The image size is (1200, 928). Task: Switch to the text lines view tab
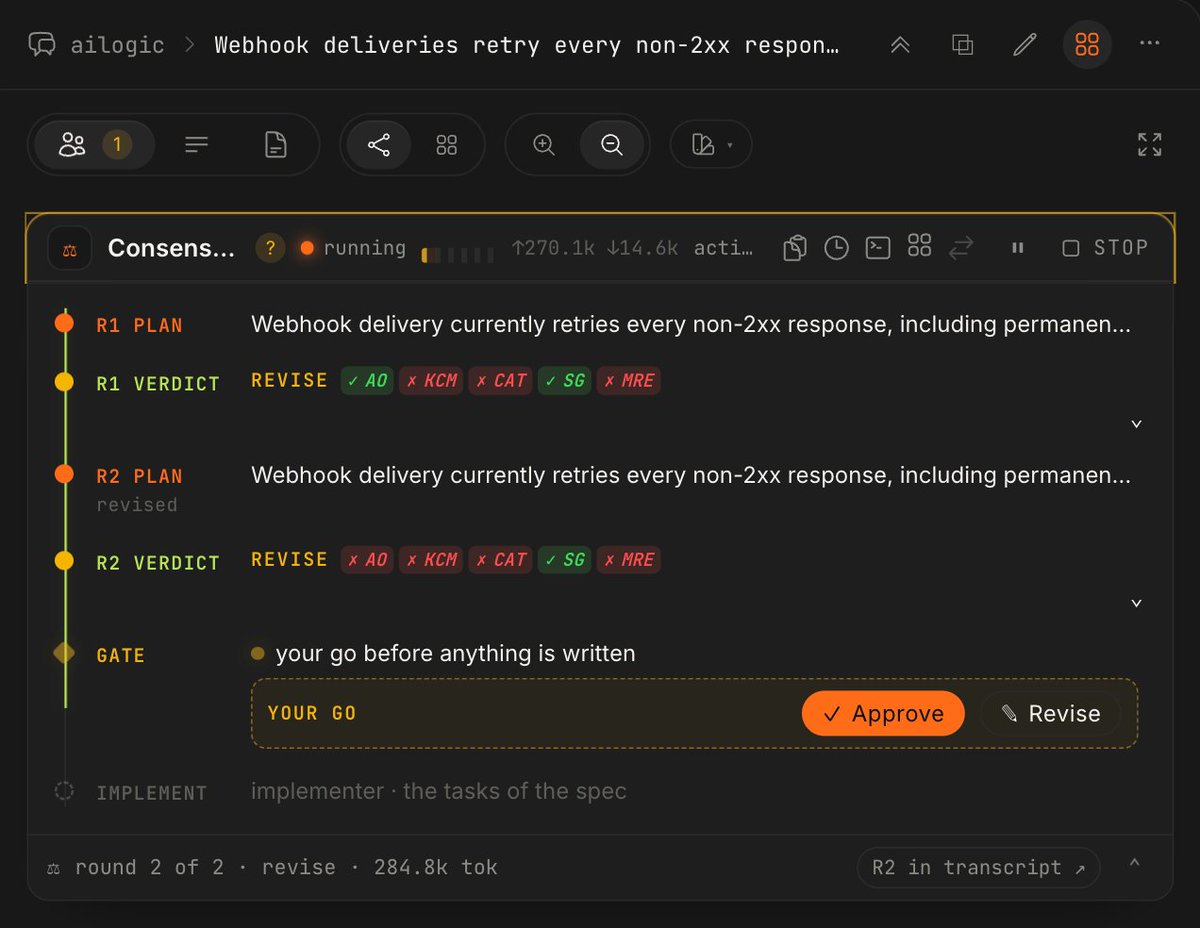pyautogui.click(x=197, y=145)
